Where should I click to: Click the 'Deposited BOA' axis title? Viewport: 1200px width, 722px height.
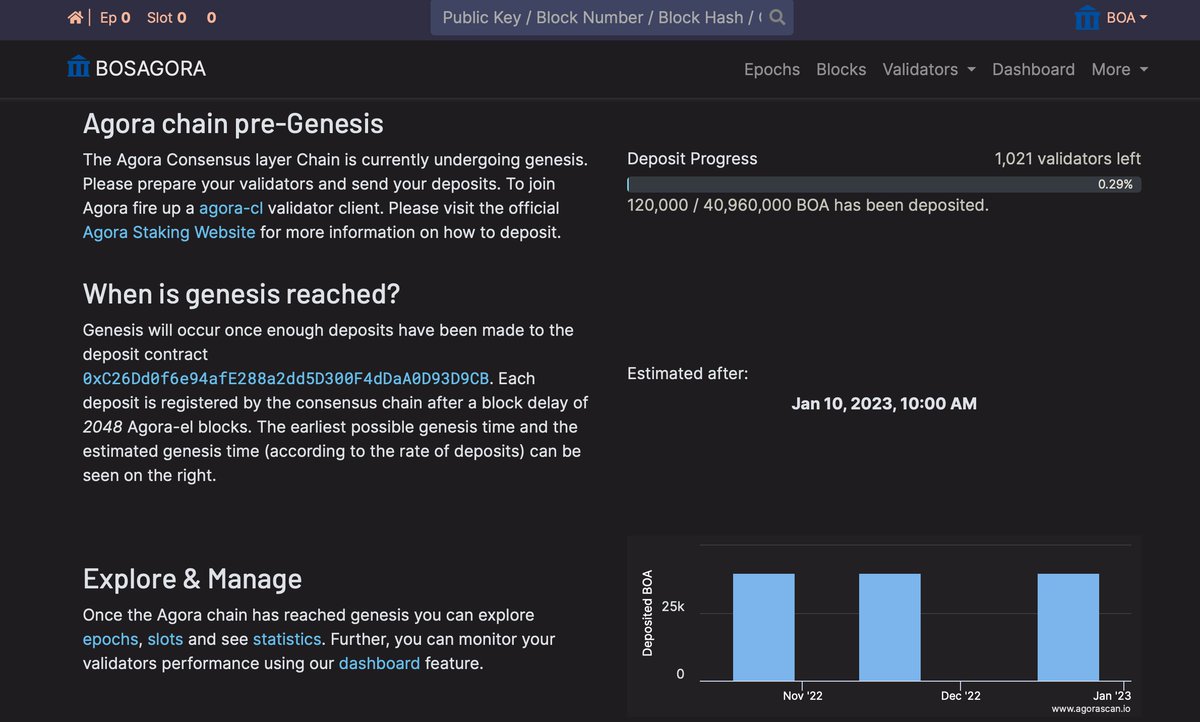pyautogui.click(x=647, y=613)
